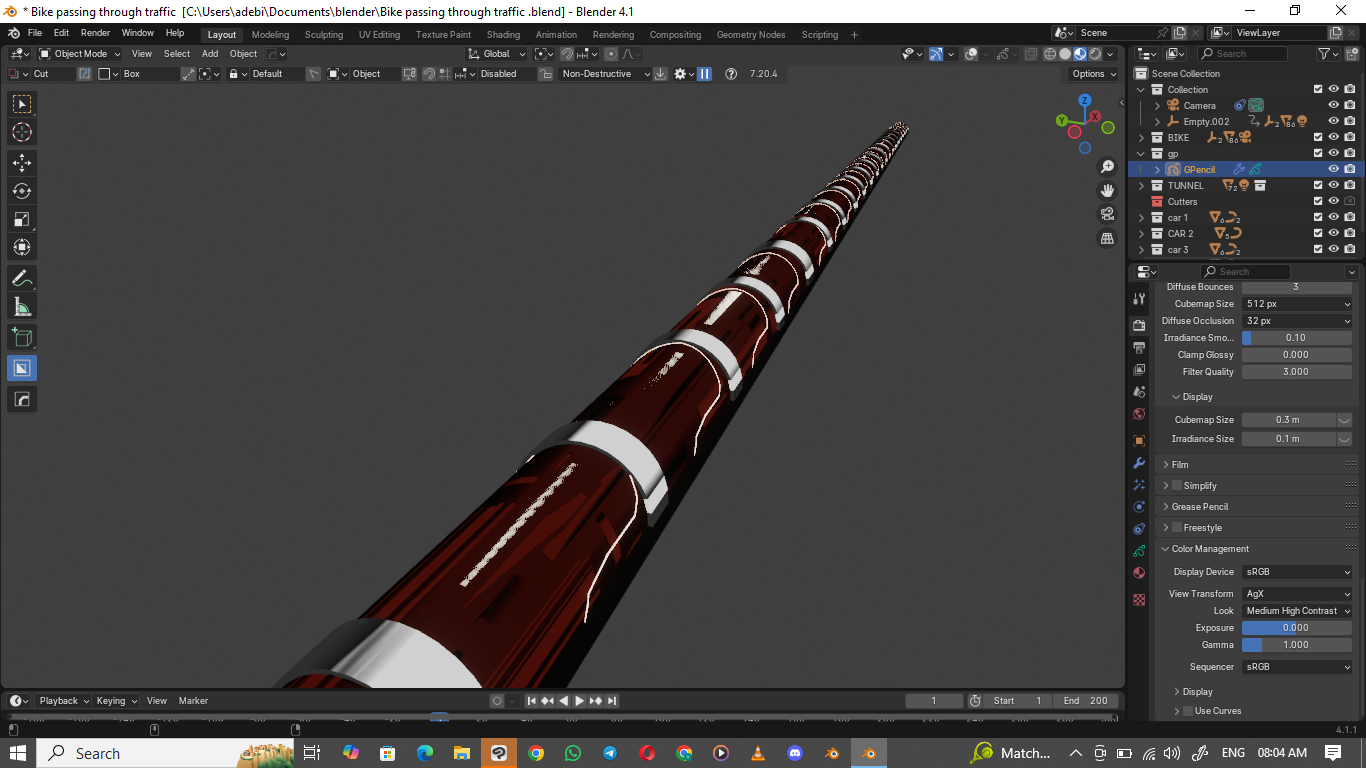
Task: Uncheck the Cutters collection checkbox
Action: (1318, 201)
